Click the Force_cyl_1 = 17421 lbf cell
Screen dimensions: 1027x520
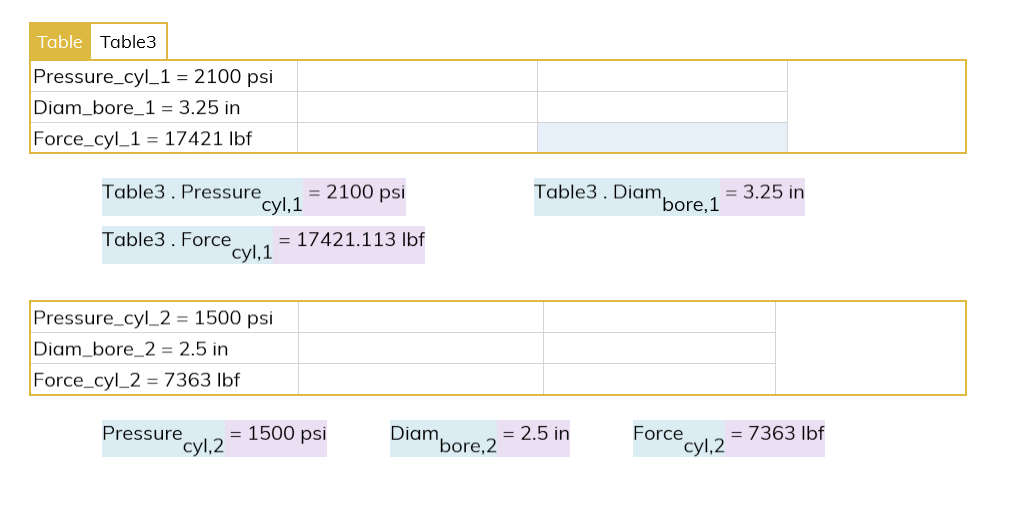tap(164, 138)
